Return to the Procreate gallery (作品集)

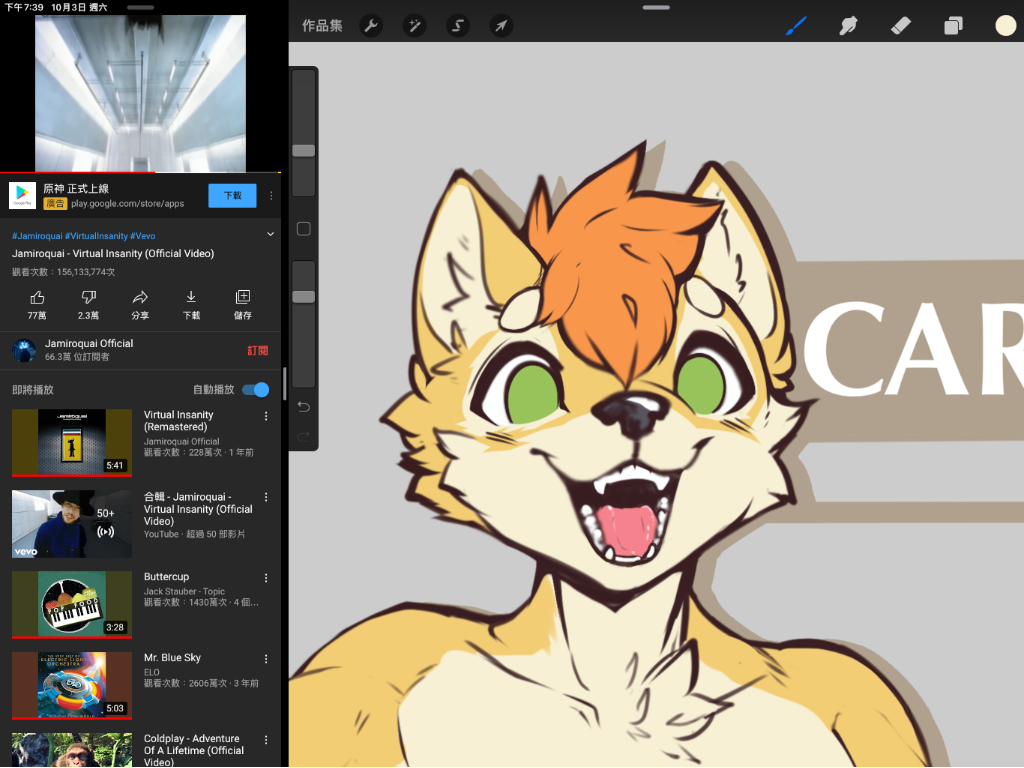click(322, 26)
